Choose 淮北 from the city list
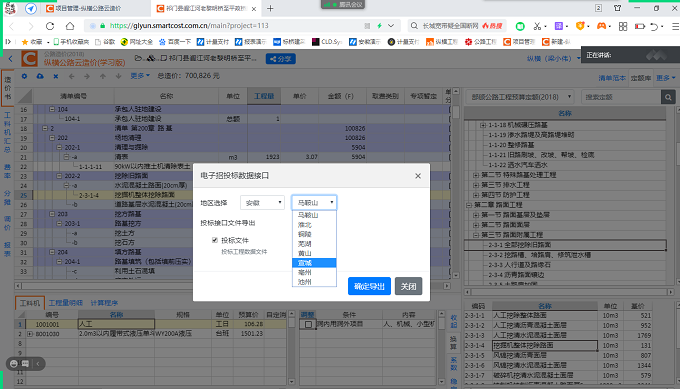 (x=314, y=225)
